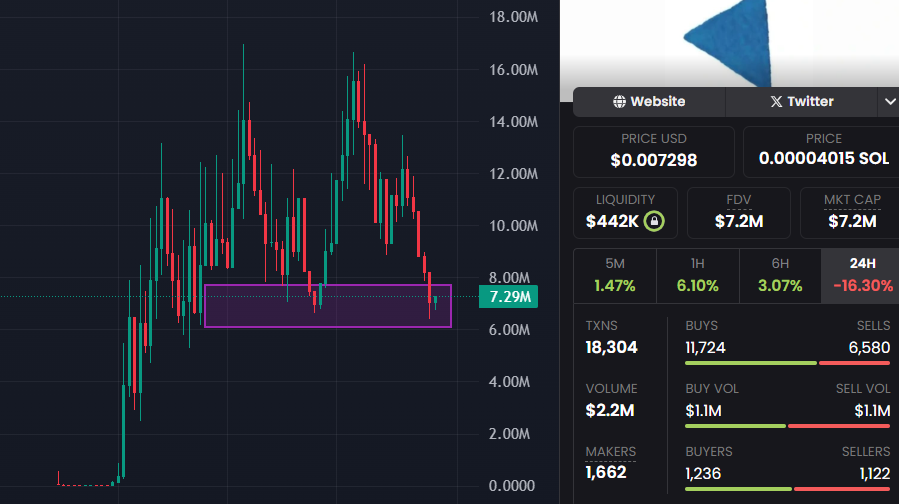This screenshot has height=504, width=899.
Task: Click the BUYERS count 1,236
Action: coord(703,474)
